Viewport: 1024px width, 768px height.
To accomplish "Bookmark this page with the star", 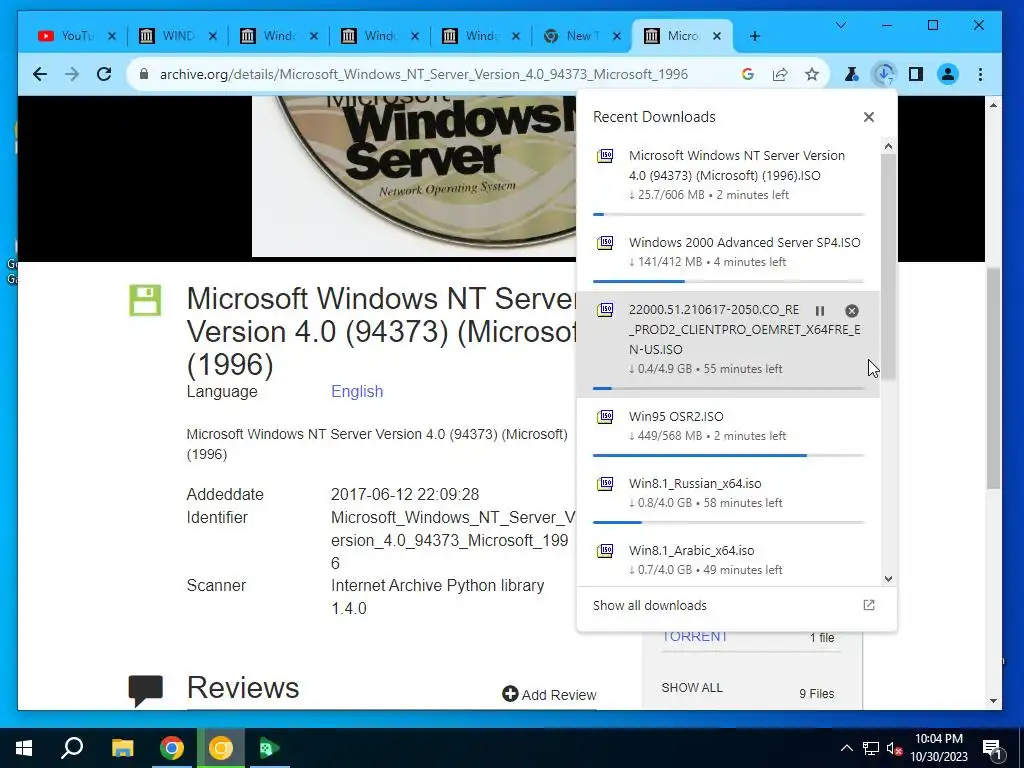I will tap(812, 74).
